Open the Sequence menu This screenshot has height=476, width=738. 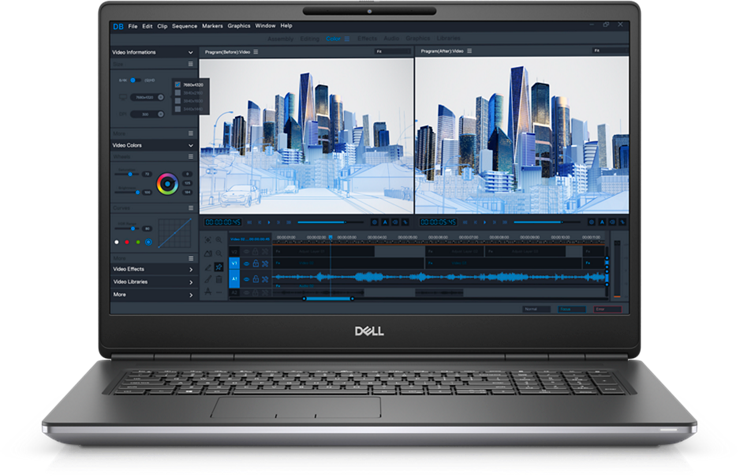[184, 26]
